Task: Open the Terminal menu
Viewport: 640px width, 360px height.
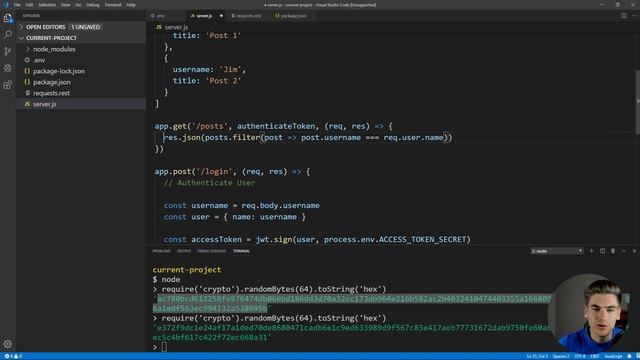Action: pyautogui.click(x=113, y=5)
